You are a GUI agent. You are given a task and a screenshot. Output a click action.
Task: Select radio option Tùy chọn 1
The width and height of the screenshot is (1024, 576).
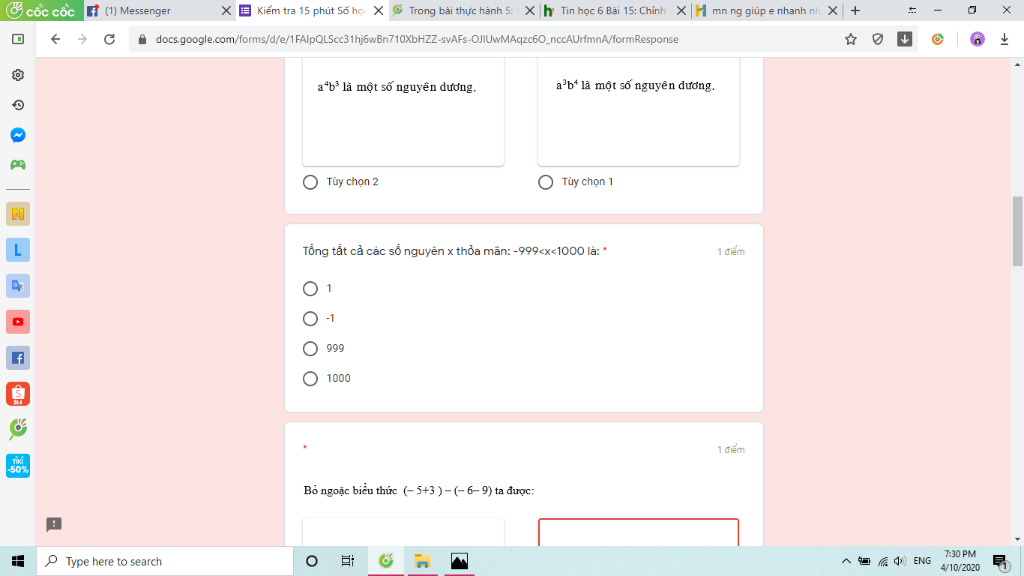click(x=545, y=182)
